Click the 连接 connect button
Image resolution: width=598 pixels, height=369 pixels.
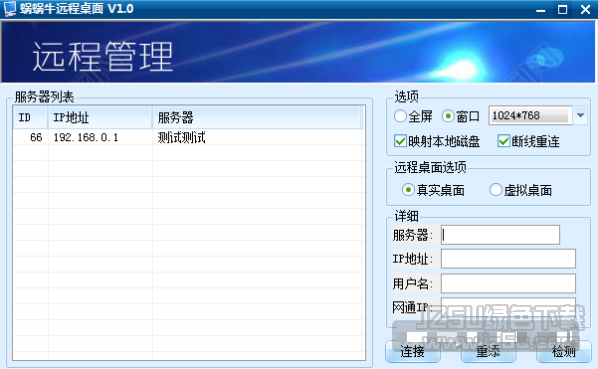(413, 351)
